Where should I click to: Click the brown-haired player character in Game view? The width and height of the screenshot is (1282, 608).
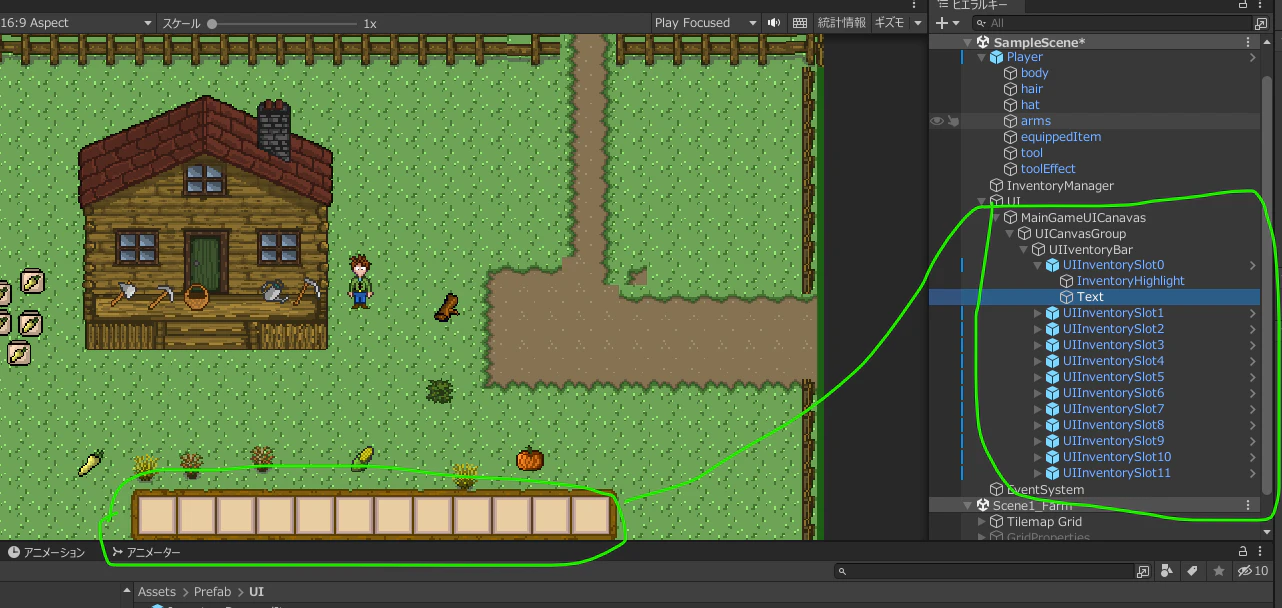coord(360,280)
